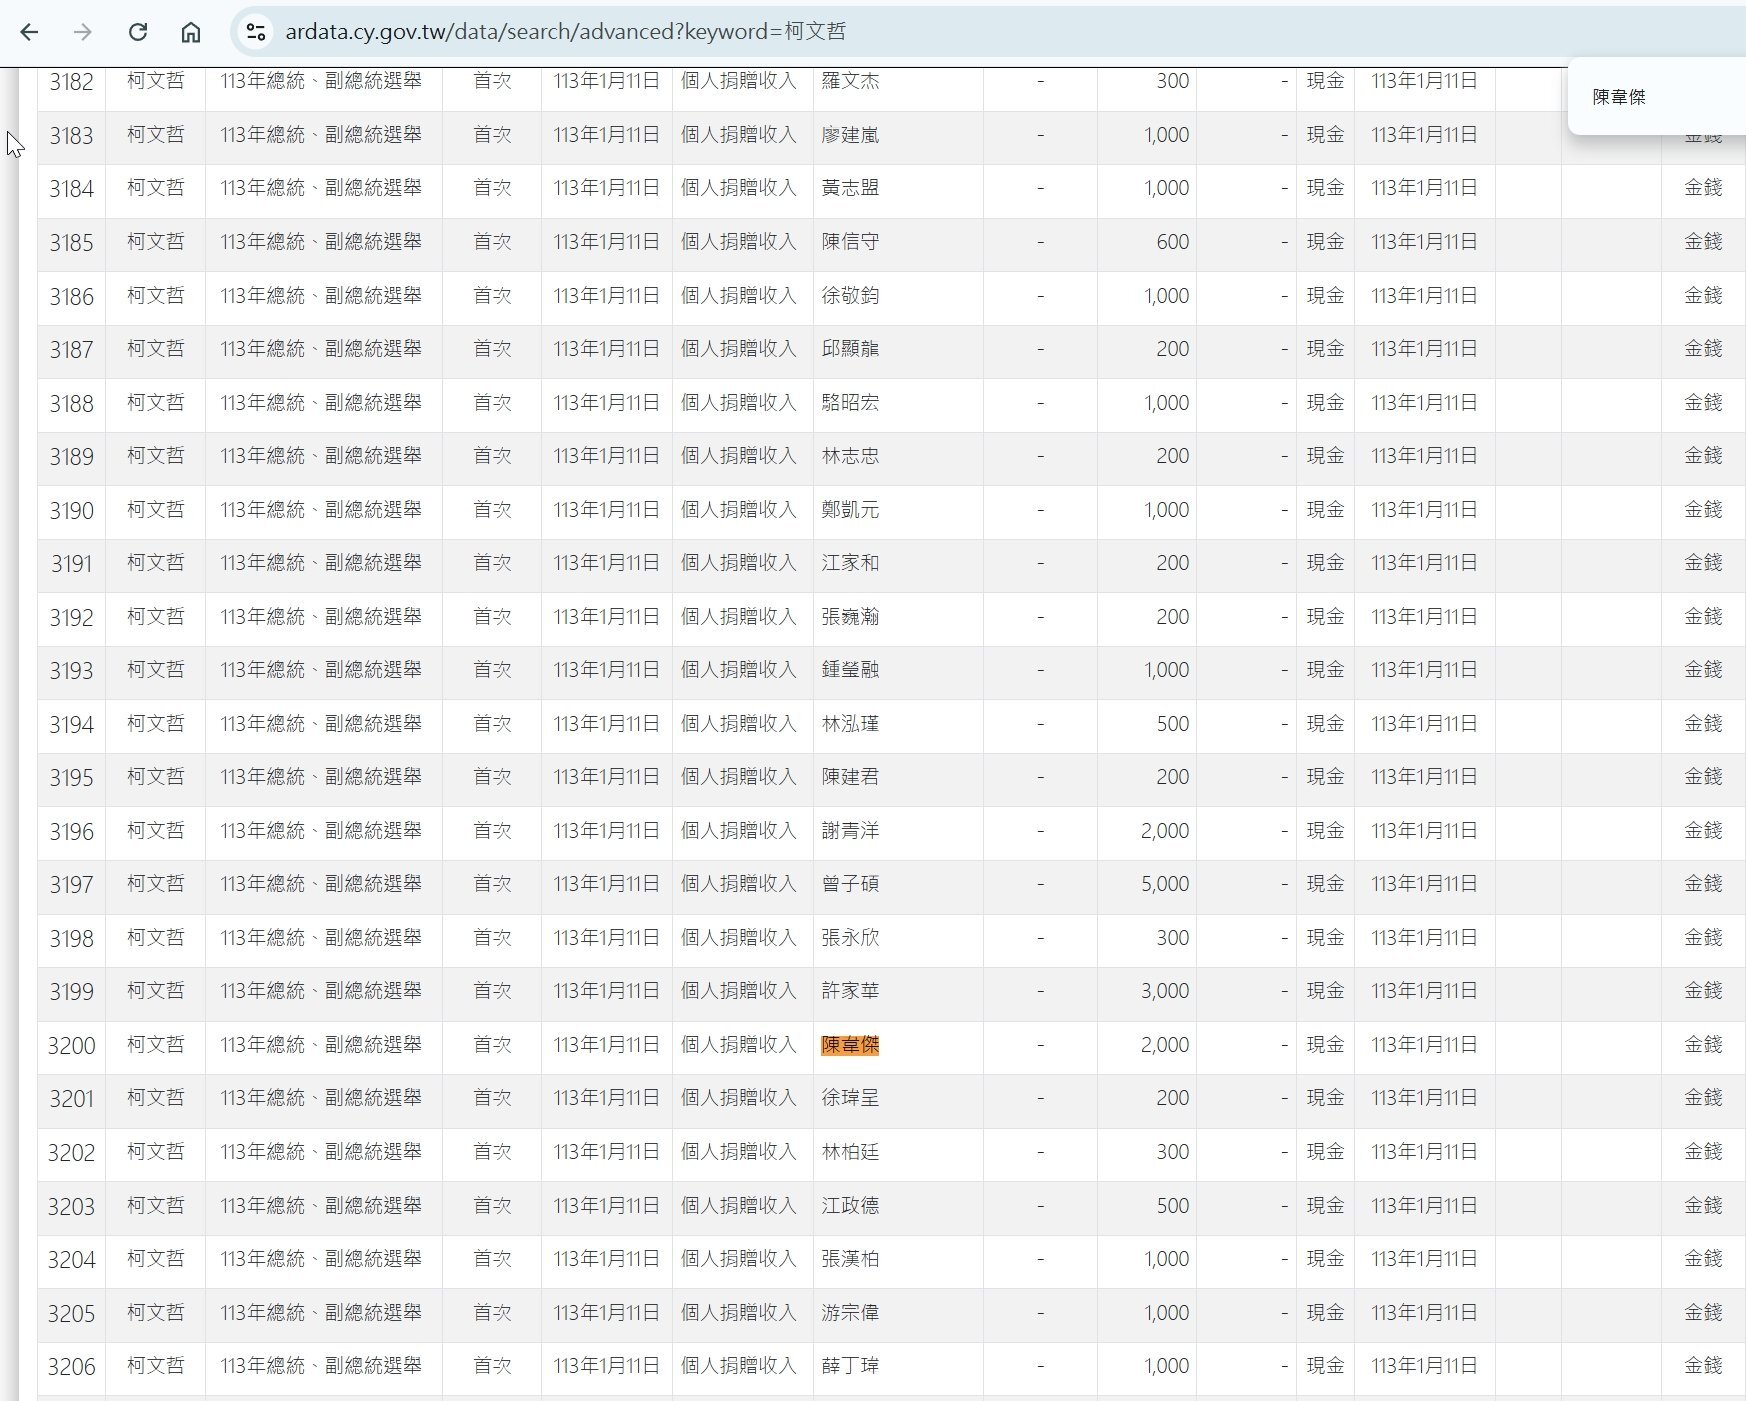Screen dimensions: 1746x1401
Task: Click donor name 謝青洋 in row 3196
Action: point(850,831)
